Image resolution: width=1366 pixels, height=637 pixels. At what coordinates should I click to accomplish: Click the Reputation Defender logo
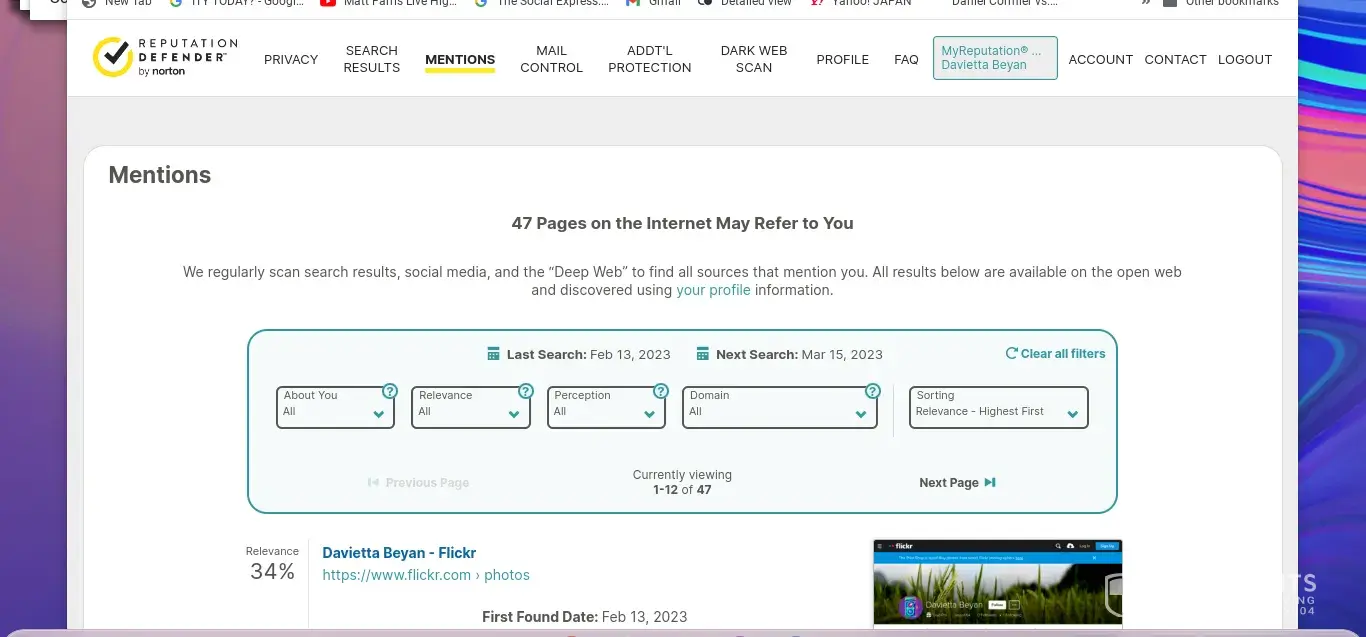tap(165, 58)
